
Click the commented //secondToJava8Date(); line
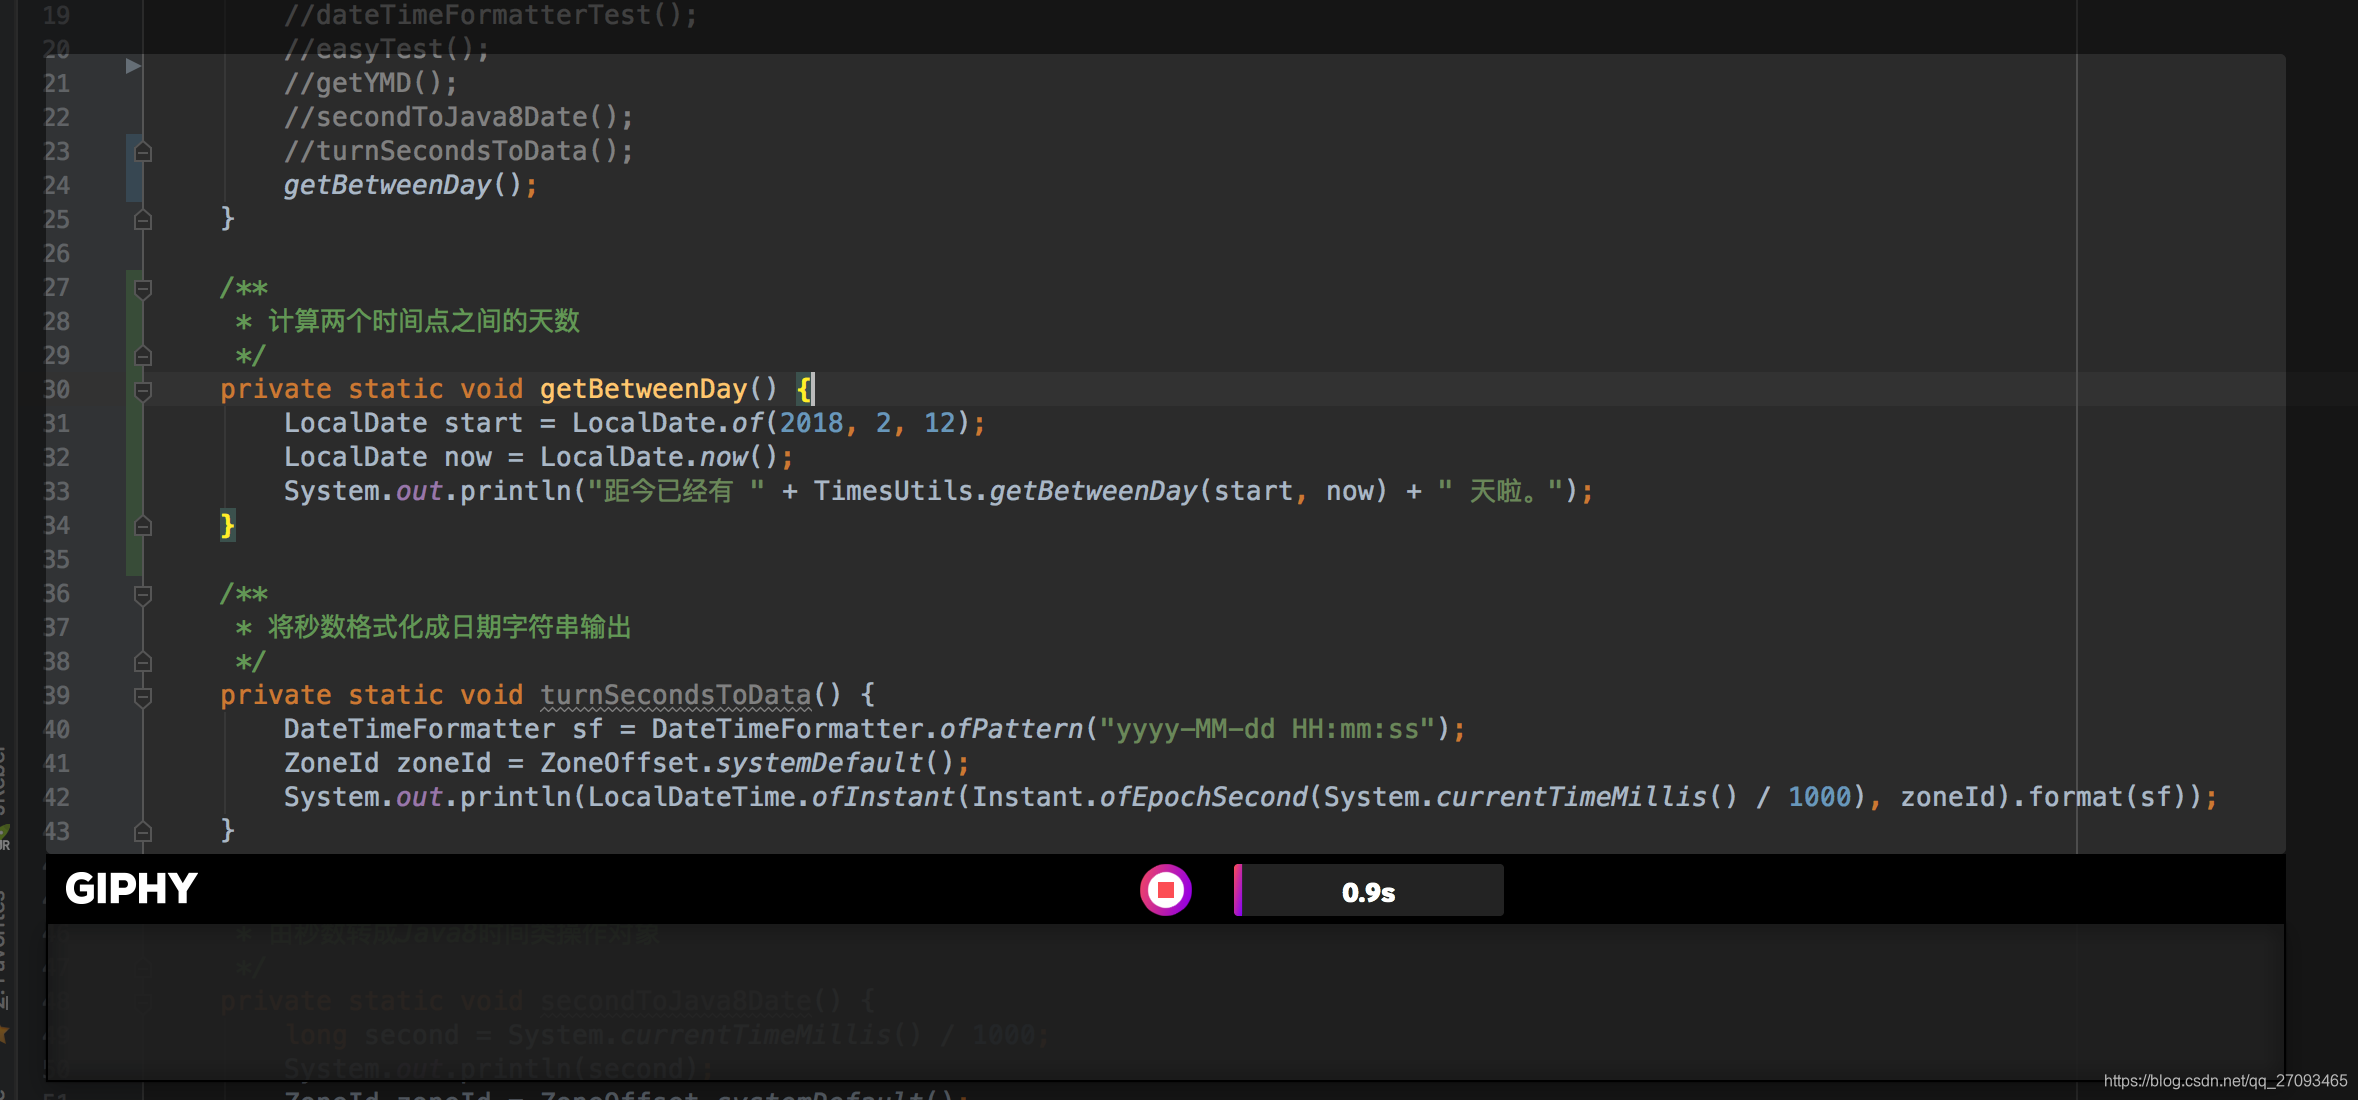(x=458, y=117)
